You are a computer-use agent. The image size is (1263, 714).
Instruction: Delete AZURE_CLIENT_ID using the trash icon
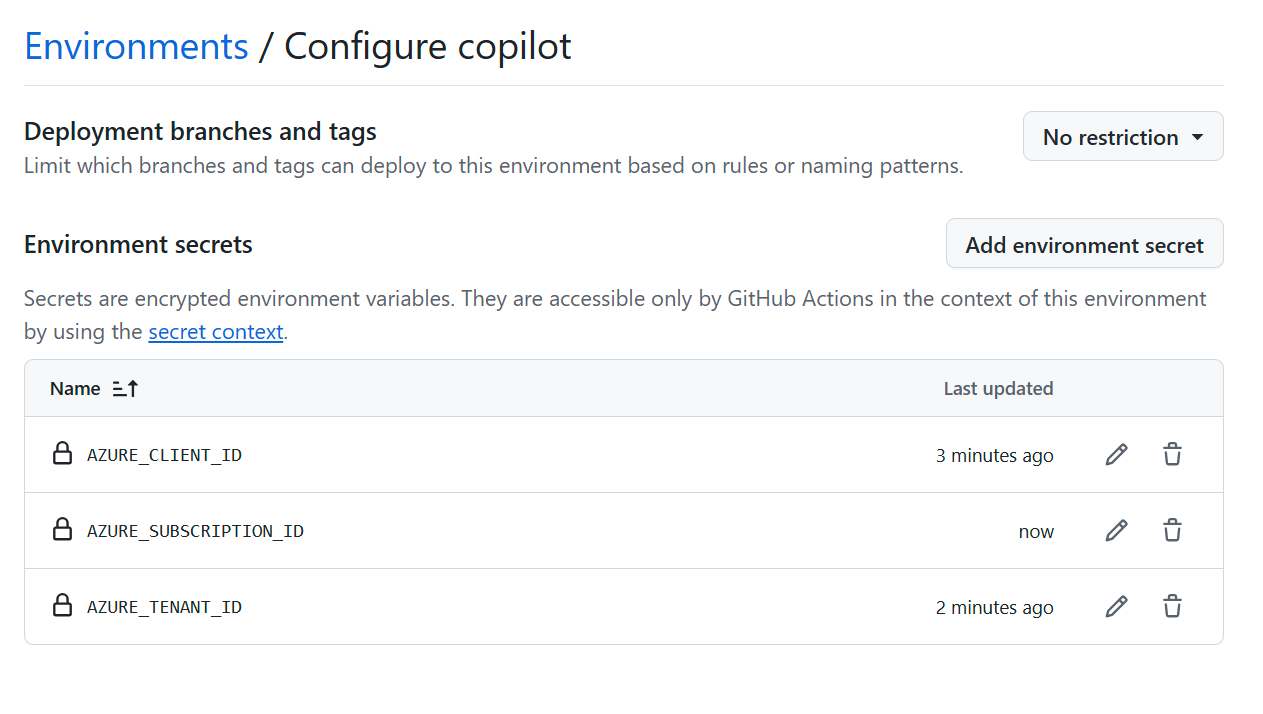point(1172,454)
